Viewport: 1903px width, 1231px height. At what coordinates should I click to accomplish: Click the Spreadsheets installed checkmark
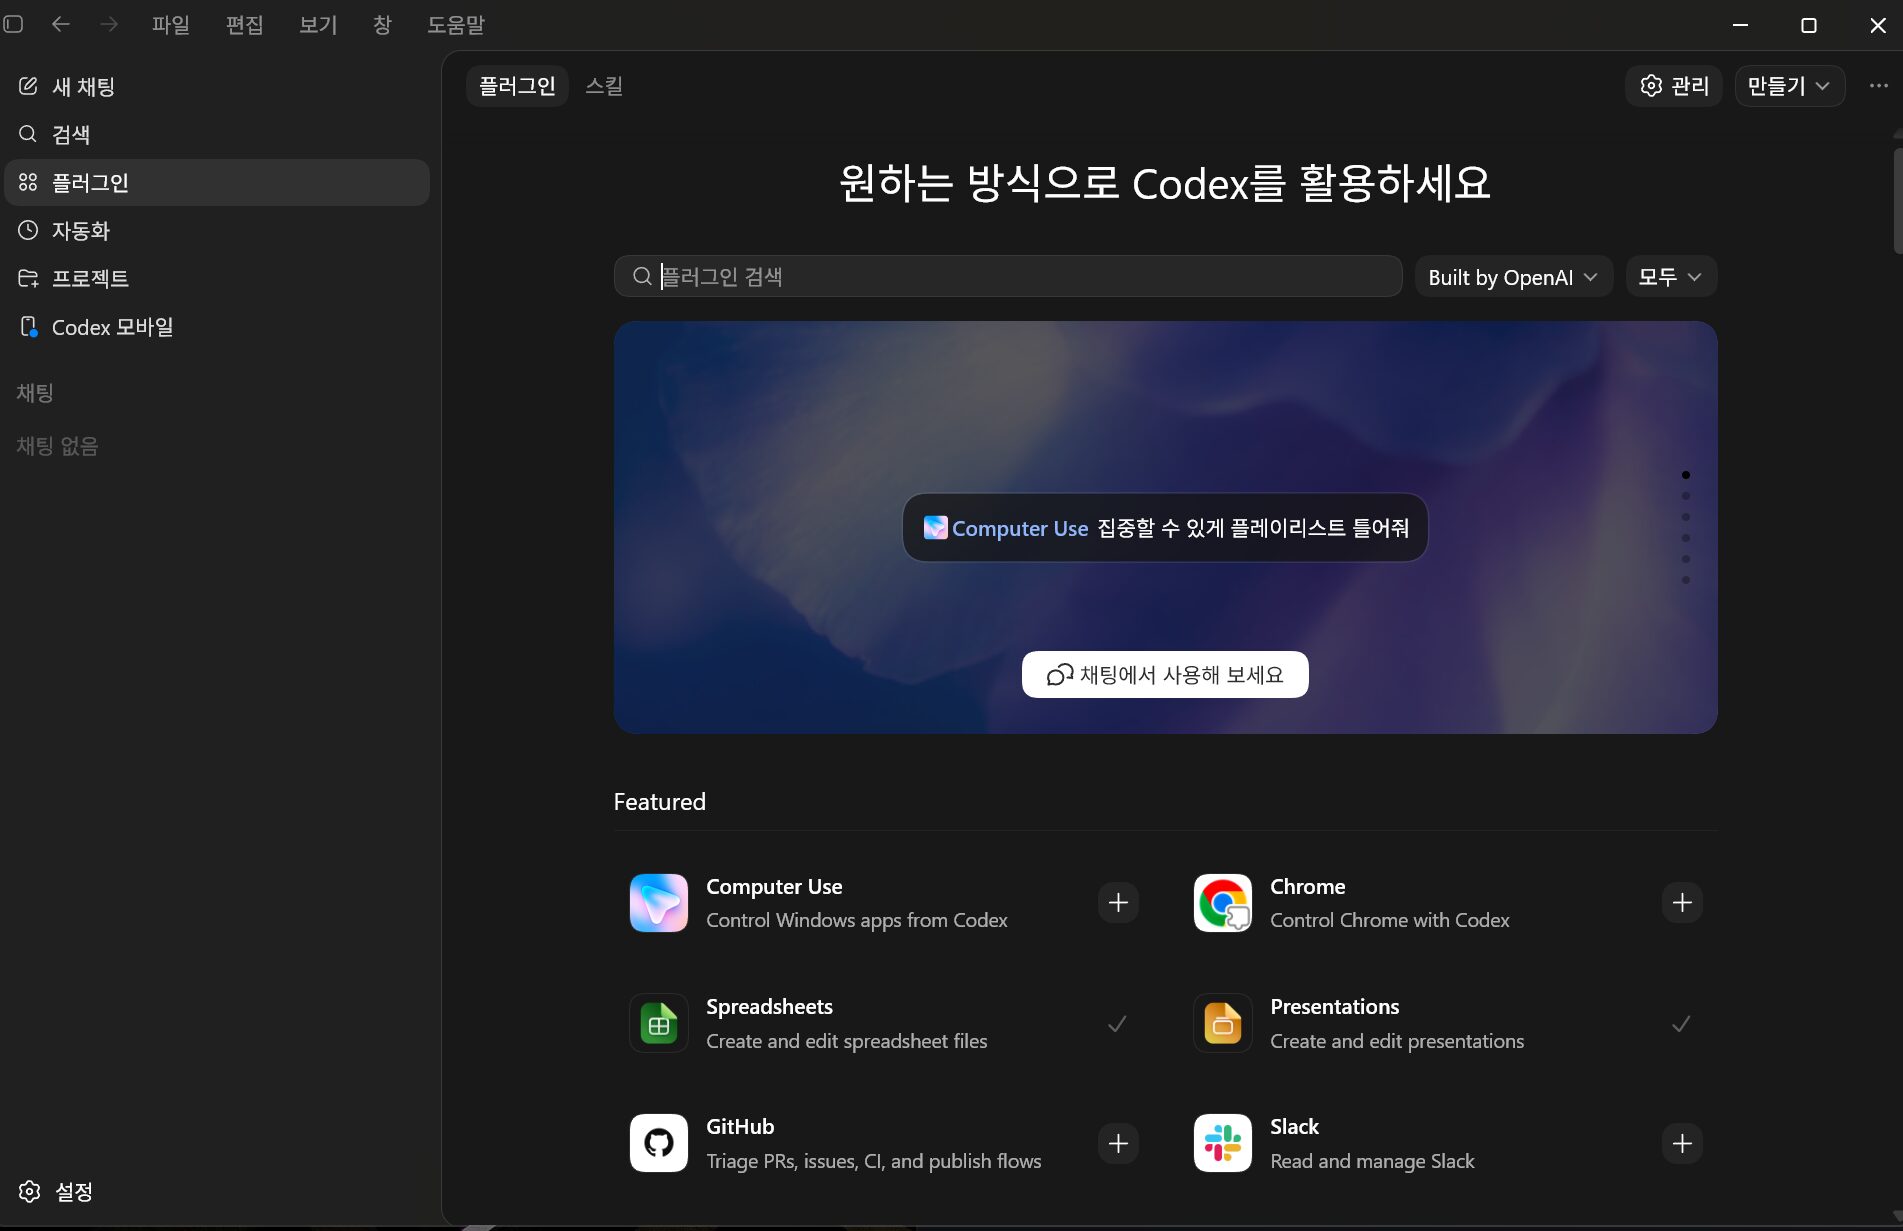tap(1118, 1023)
